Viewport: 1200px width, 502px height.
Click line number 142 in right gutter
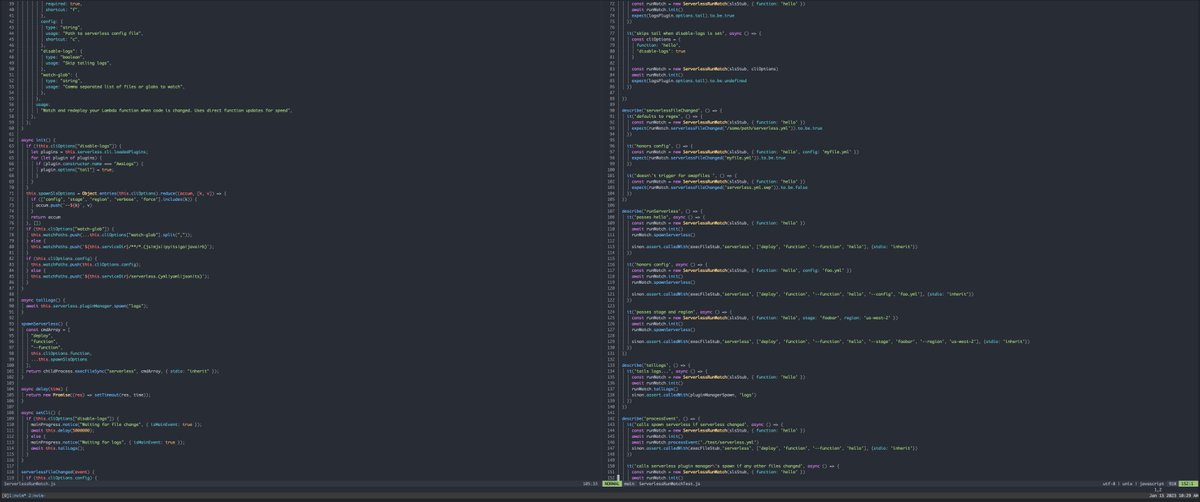(610, 418)
